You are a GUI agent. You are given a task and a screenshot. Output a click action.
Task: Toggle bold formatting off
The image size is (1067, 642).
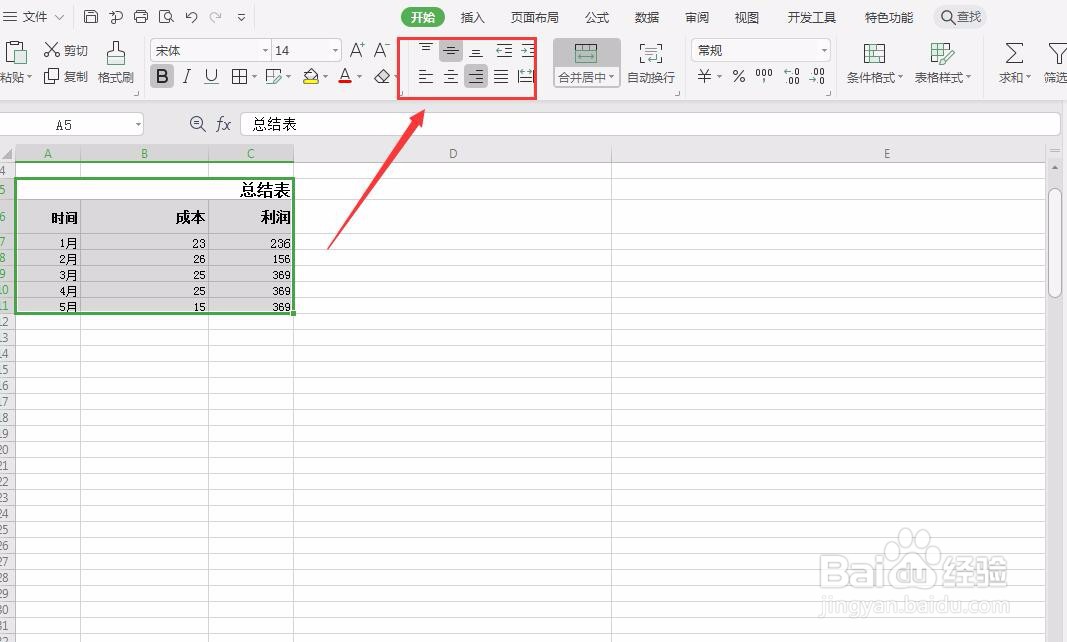[x=161, y=75]
